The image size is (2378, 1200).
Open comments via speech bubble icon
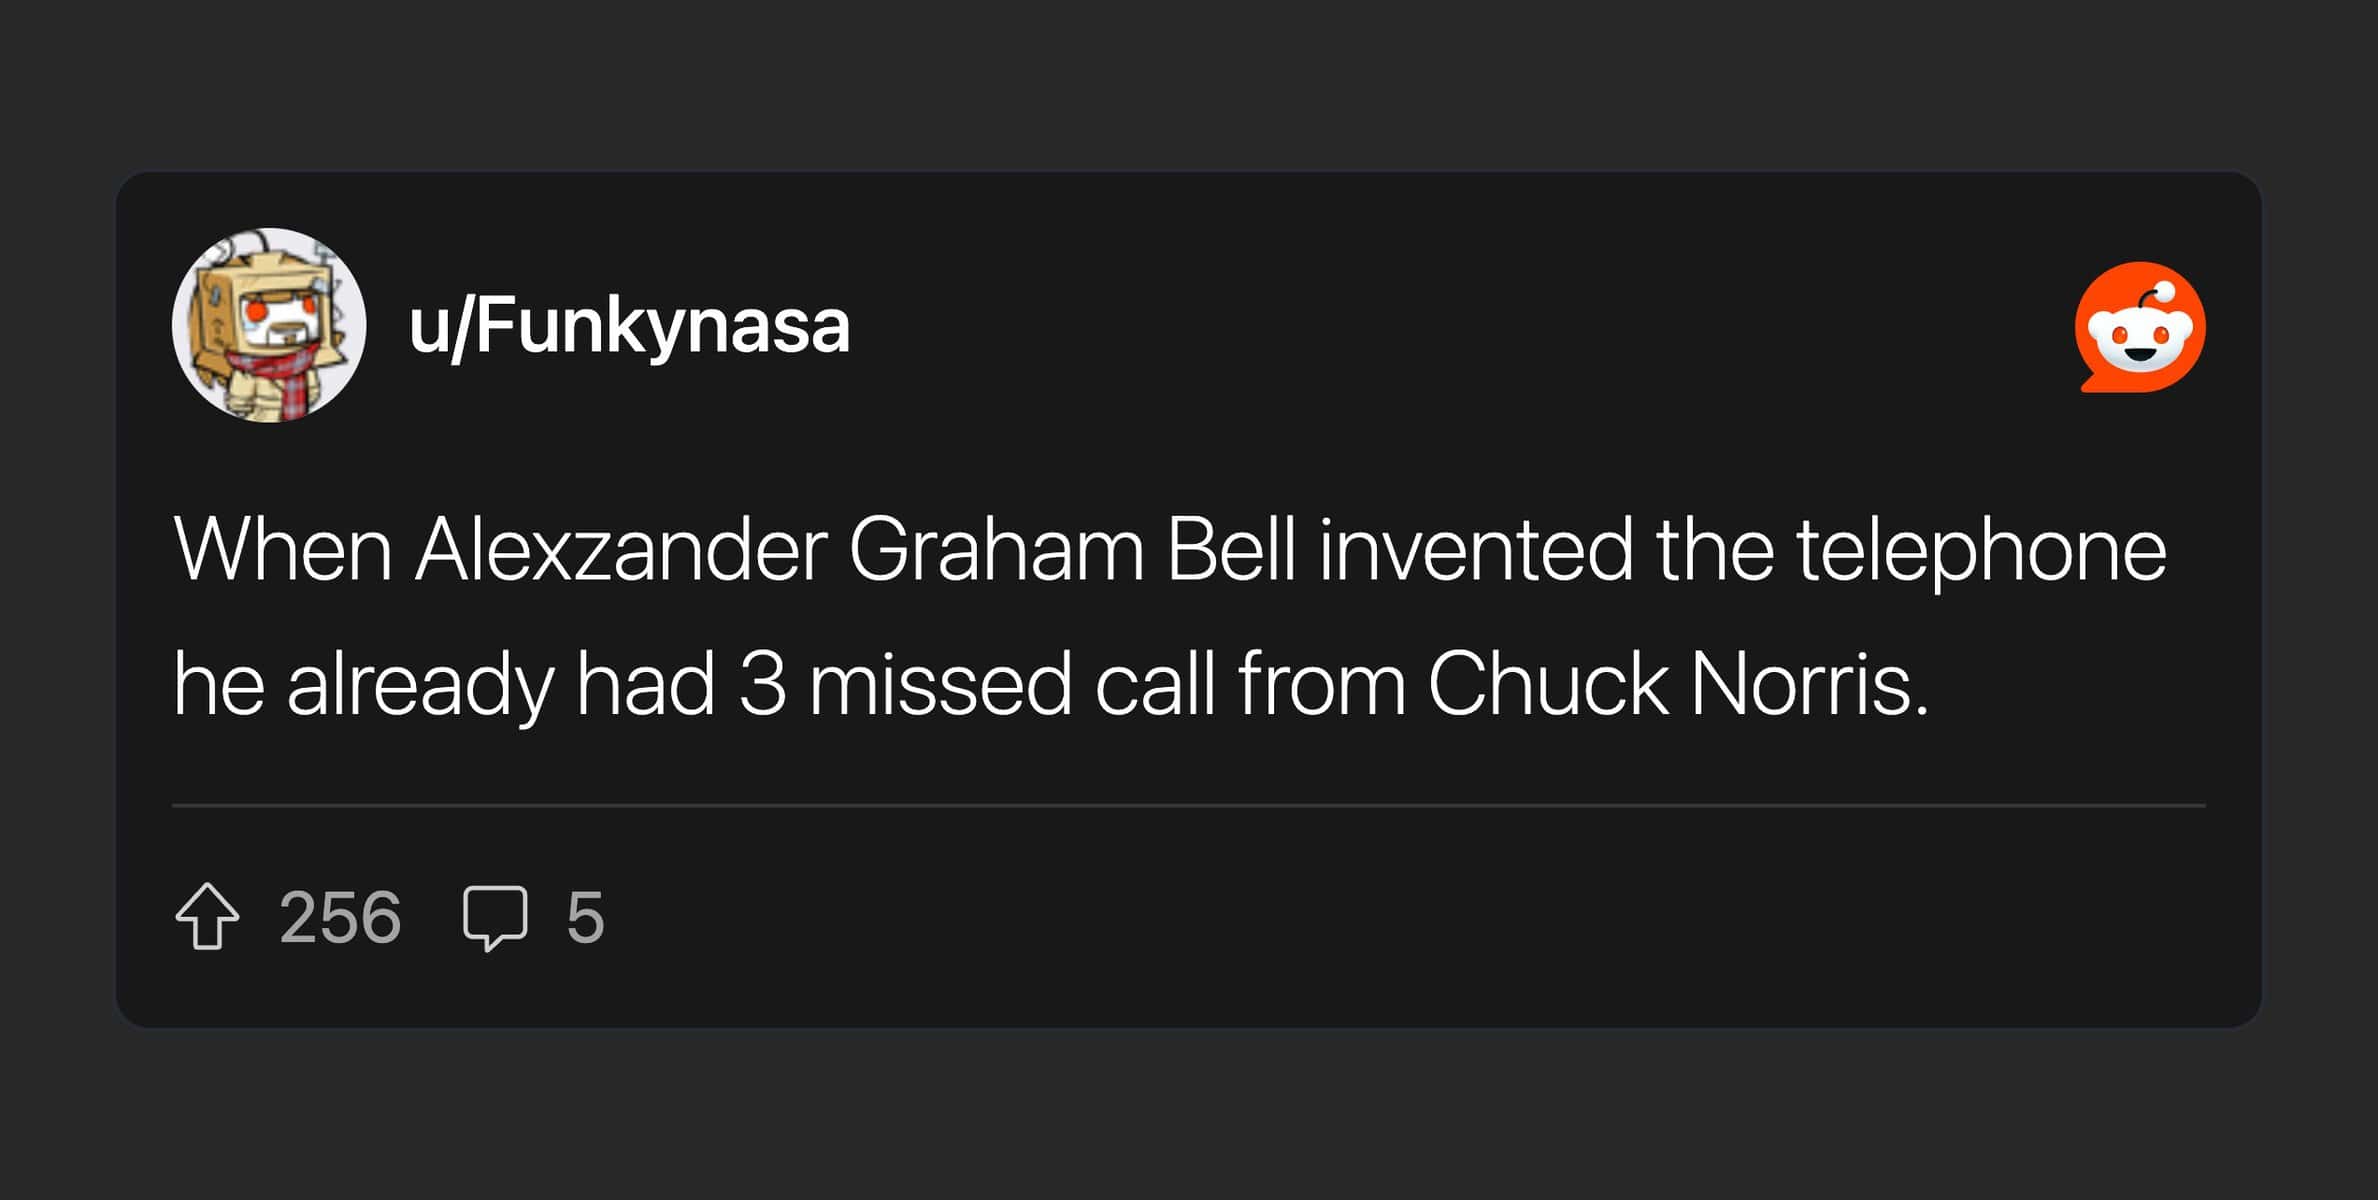coord(494,916)
